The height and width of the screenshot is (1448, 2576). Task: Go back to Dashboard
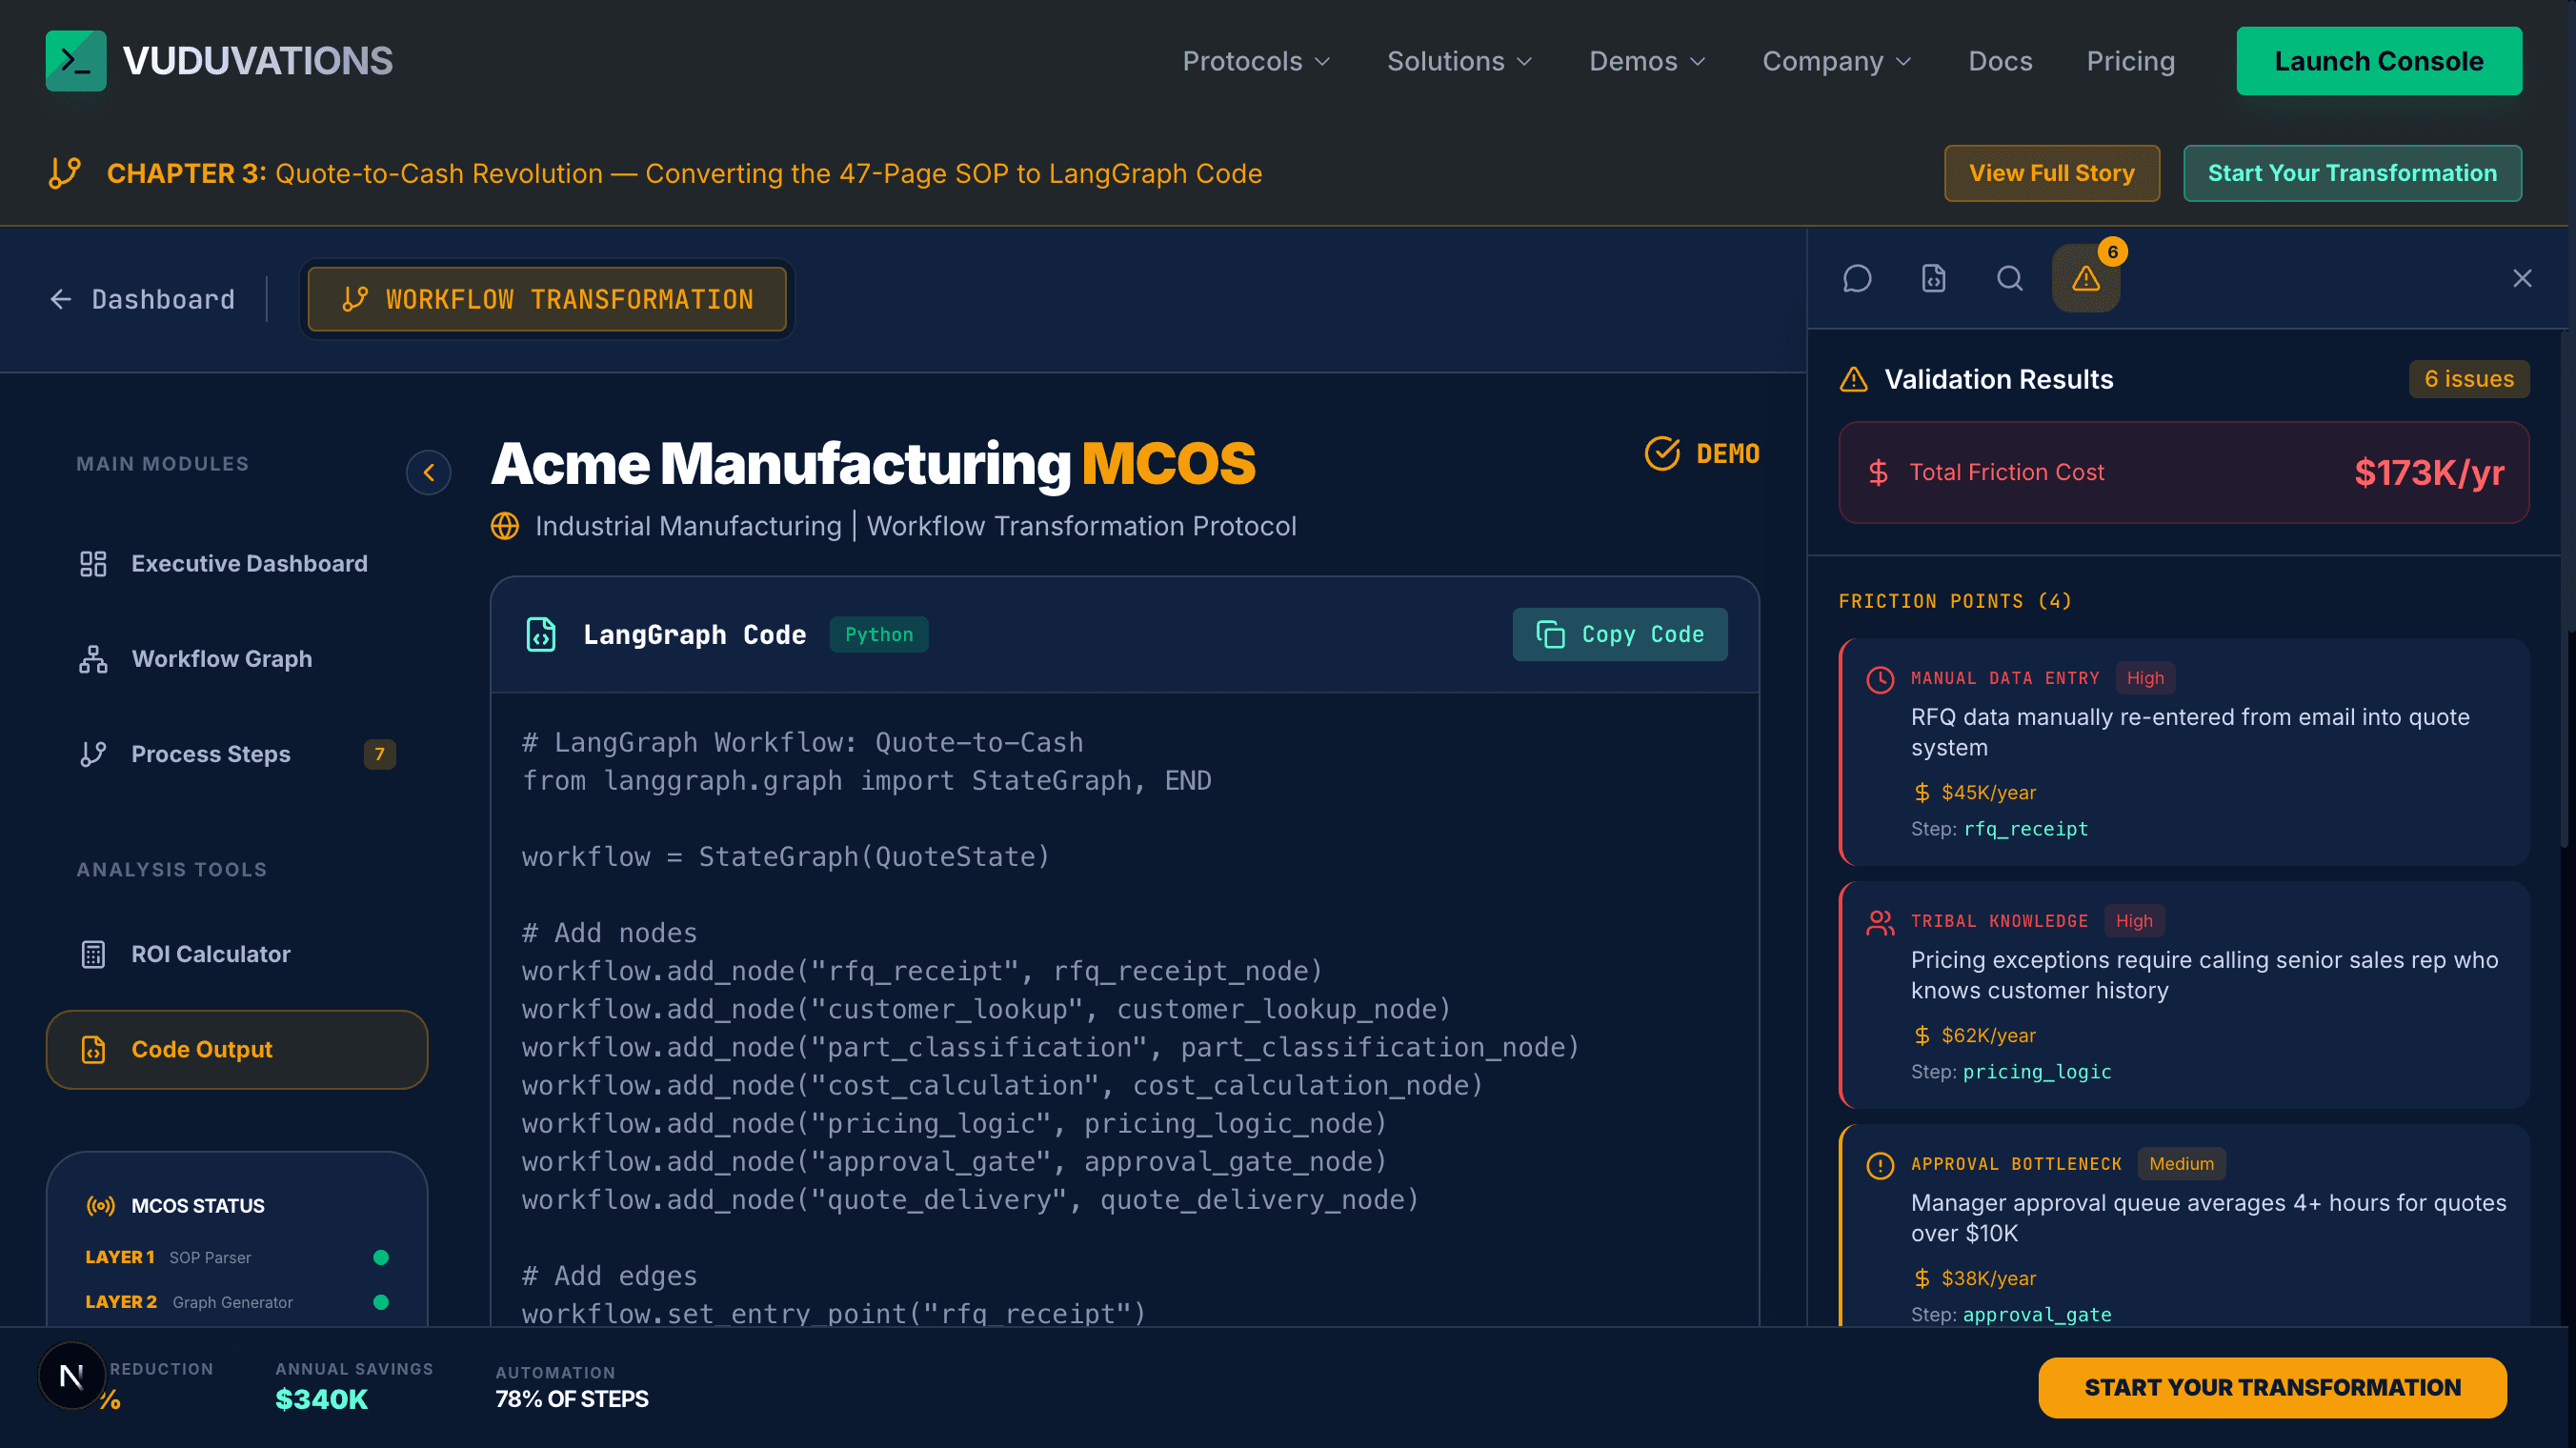point(142,299)
